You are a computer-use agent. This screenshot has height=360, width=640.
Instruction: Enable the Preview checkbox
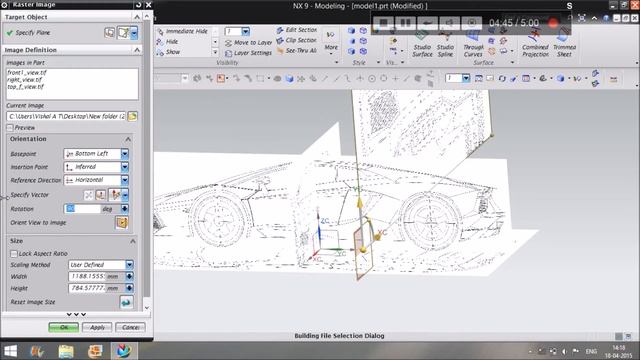(10, 128)
